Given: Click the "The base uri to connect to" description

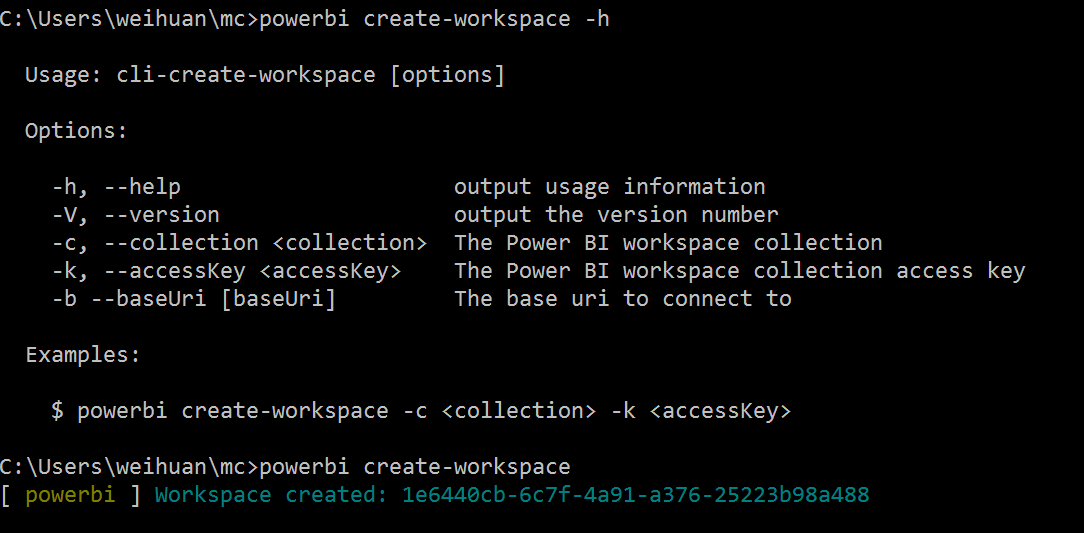Looking at the screenshot, I should [x=622, y=299].
